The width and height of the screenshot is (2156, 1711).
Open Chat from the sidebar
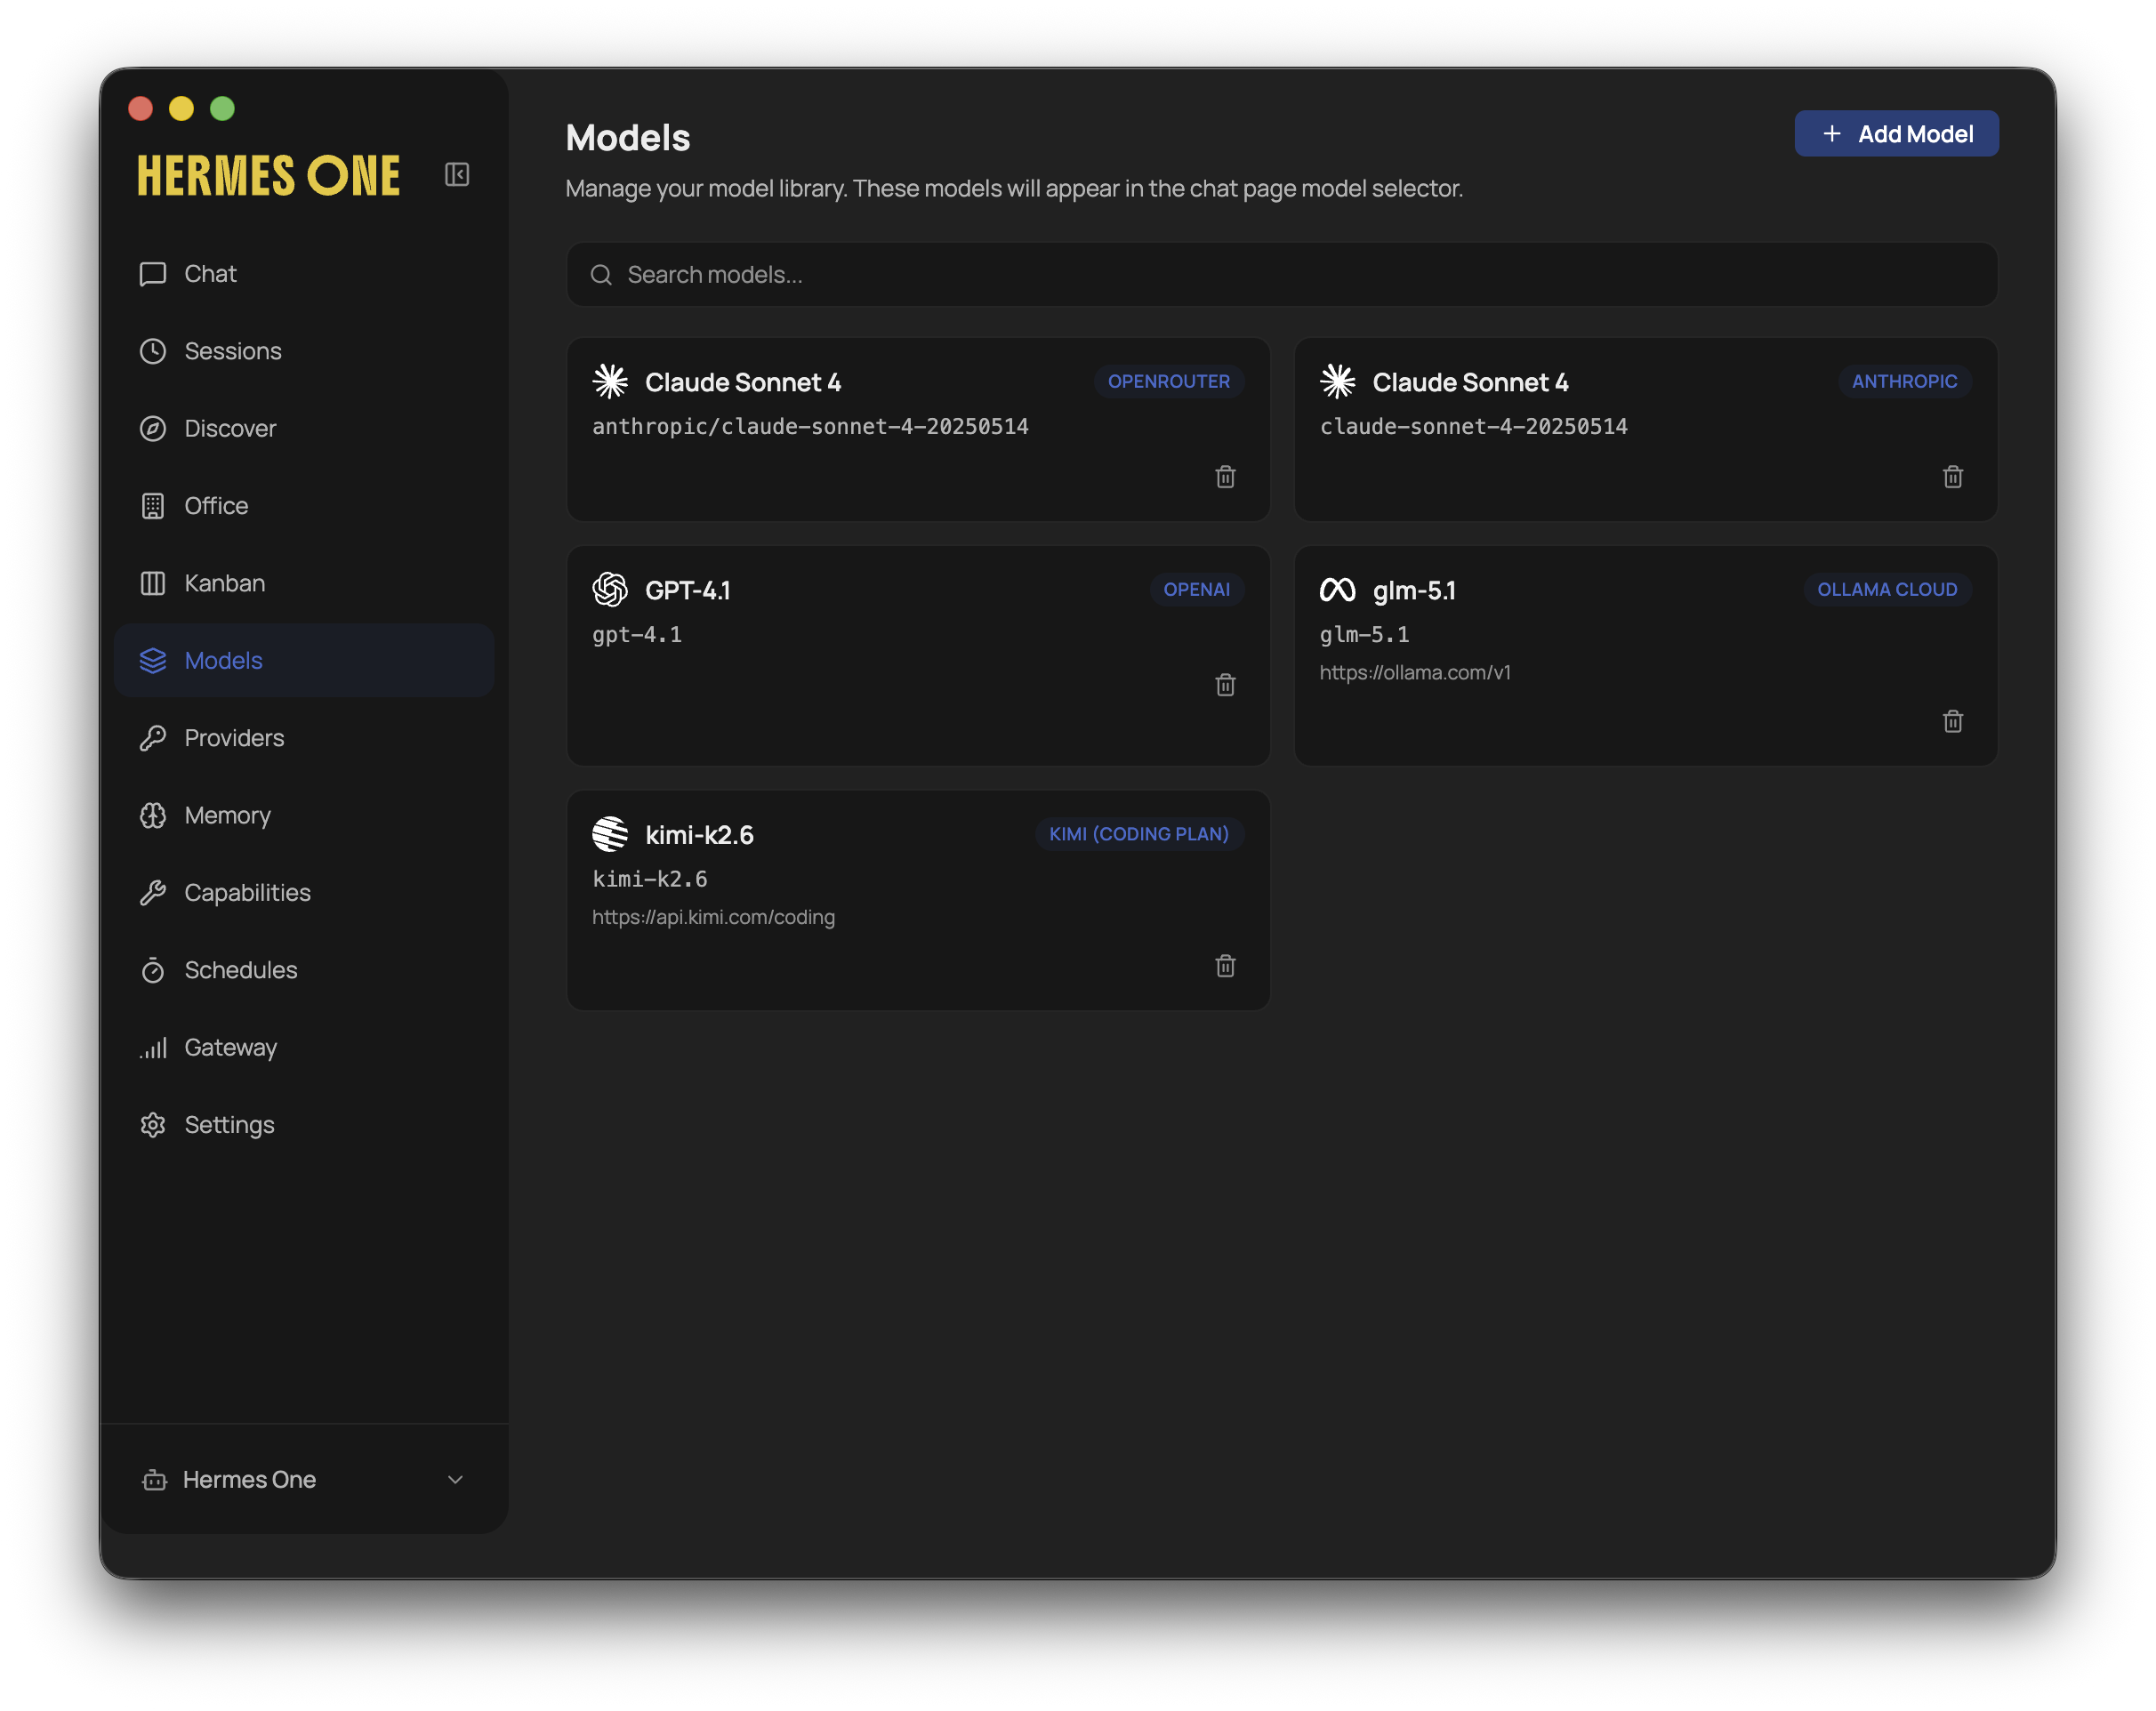[x=304, y=274]
